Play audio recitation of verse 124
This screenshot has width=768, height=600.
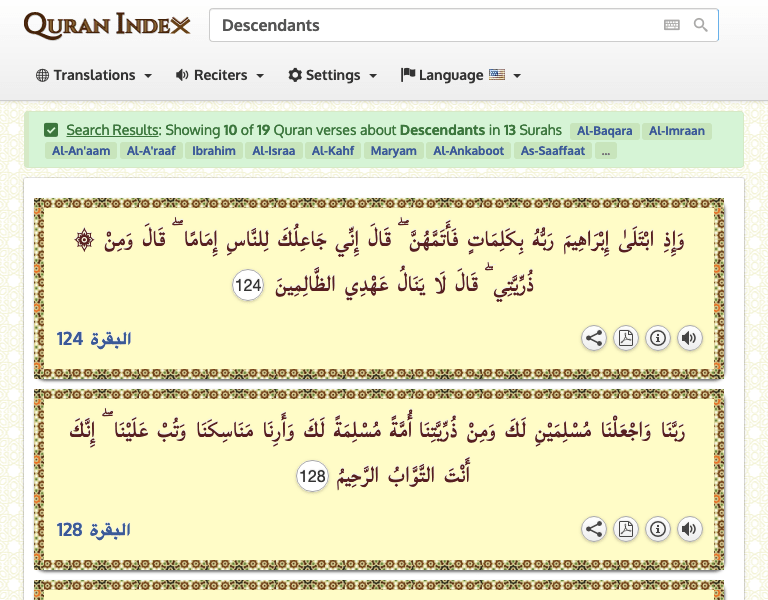pyautogui.click(x=689, y=338)
